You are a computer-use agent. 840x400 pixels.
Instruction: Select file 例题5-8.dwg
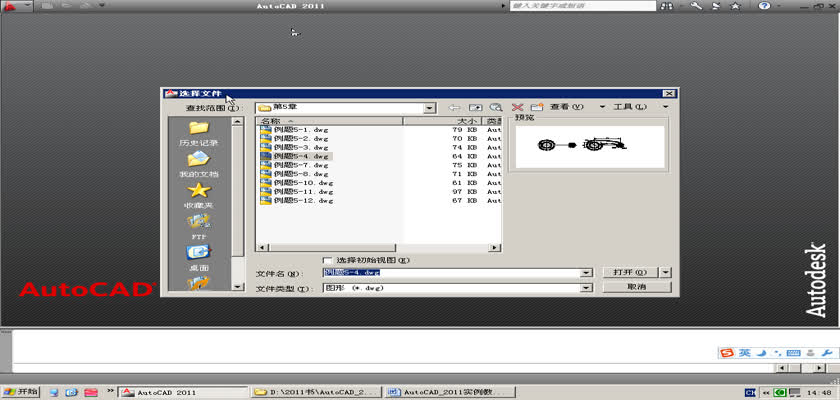[294, 174]
